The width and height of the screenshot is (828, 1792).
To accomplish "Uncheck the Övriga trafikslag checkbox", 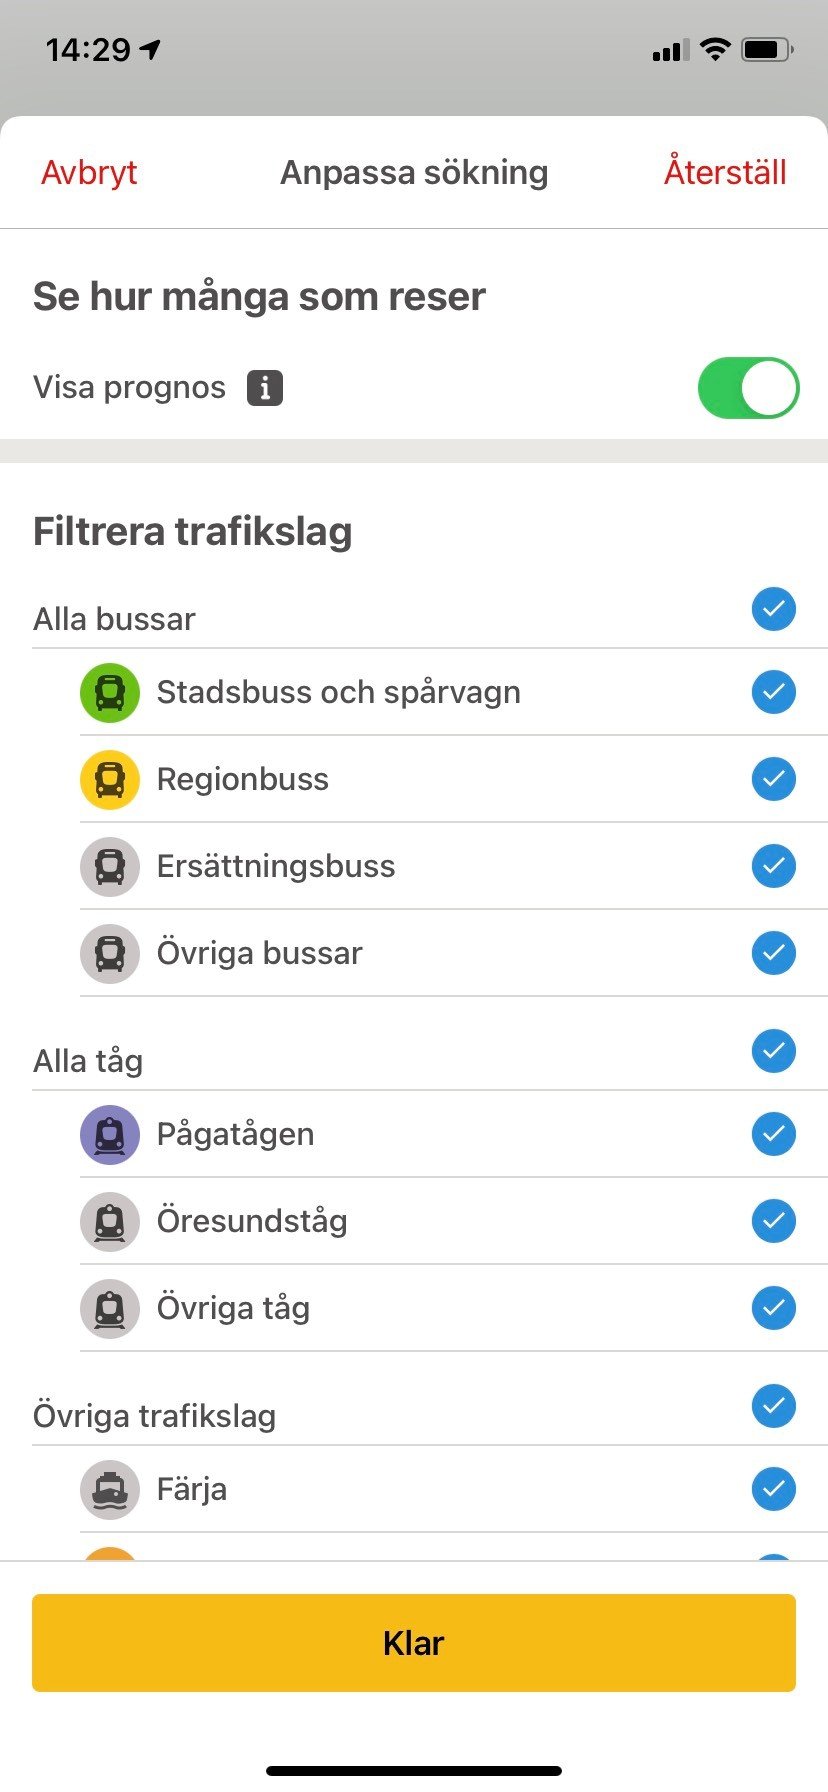I will [774, 1406].
